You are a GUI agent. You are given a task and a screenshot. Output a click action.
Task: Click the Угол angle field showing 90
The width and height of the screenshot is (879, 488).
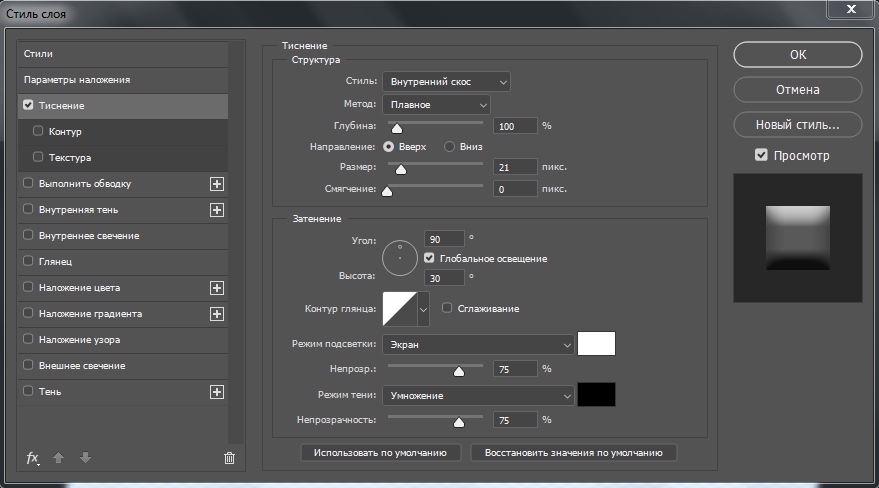[x=445, y=239]
